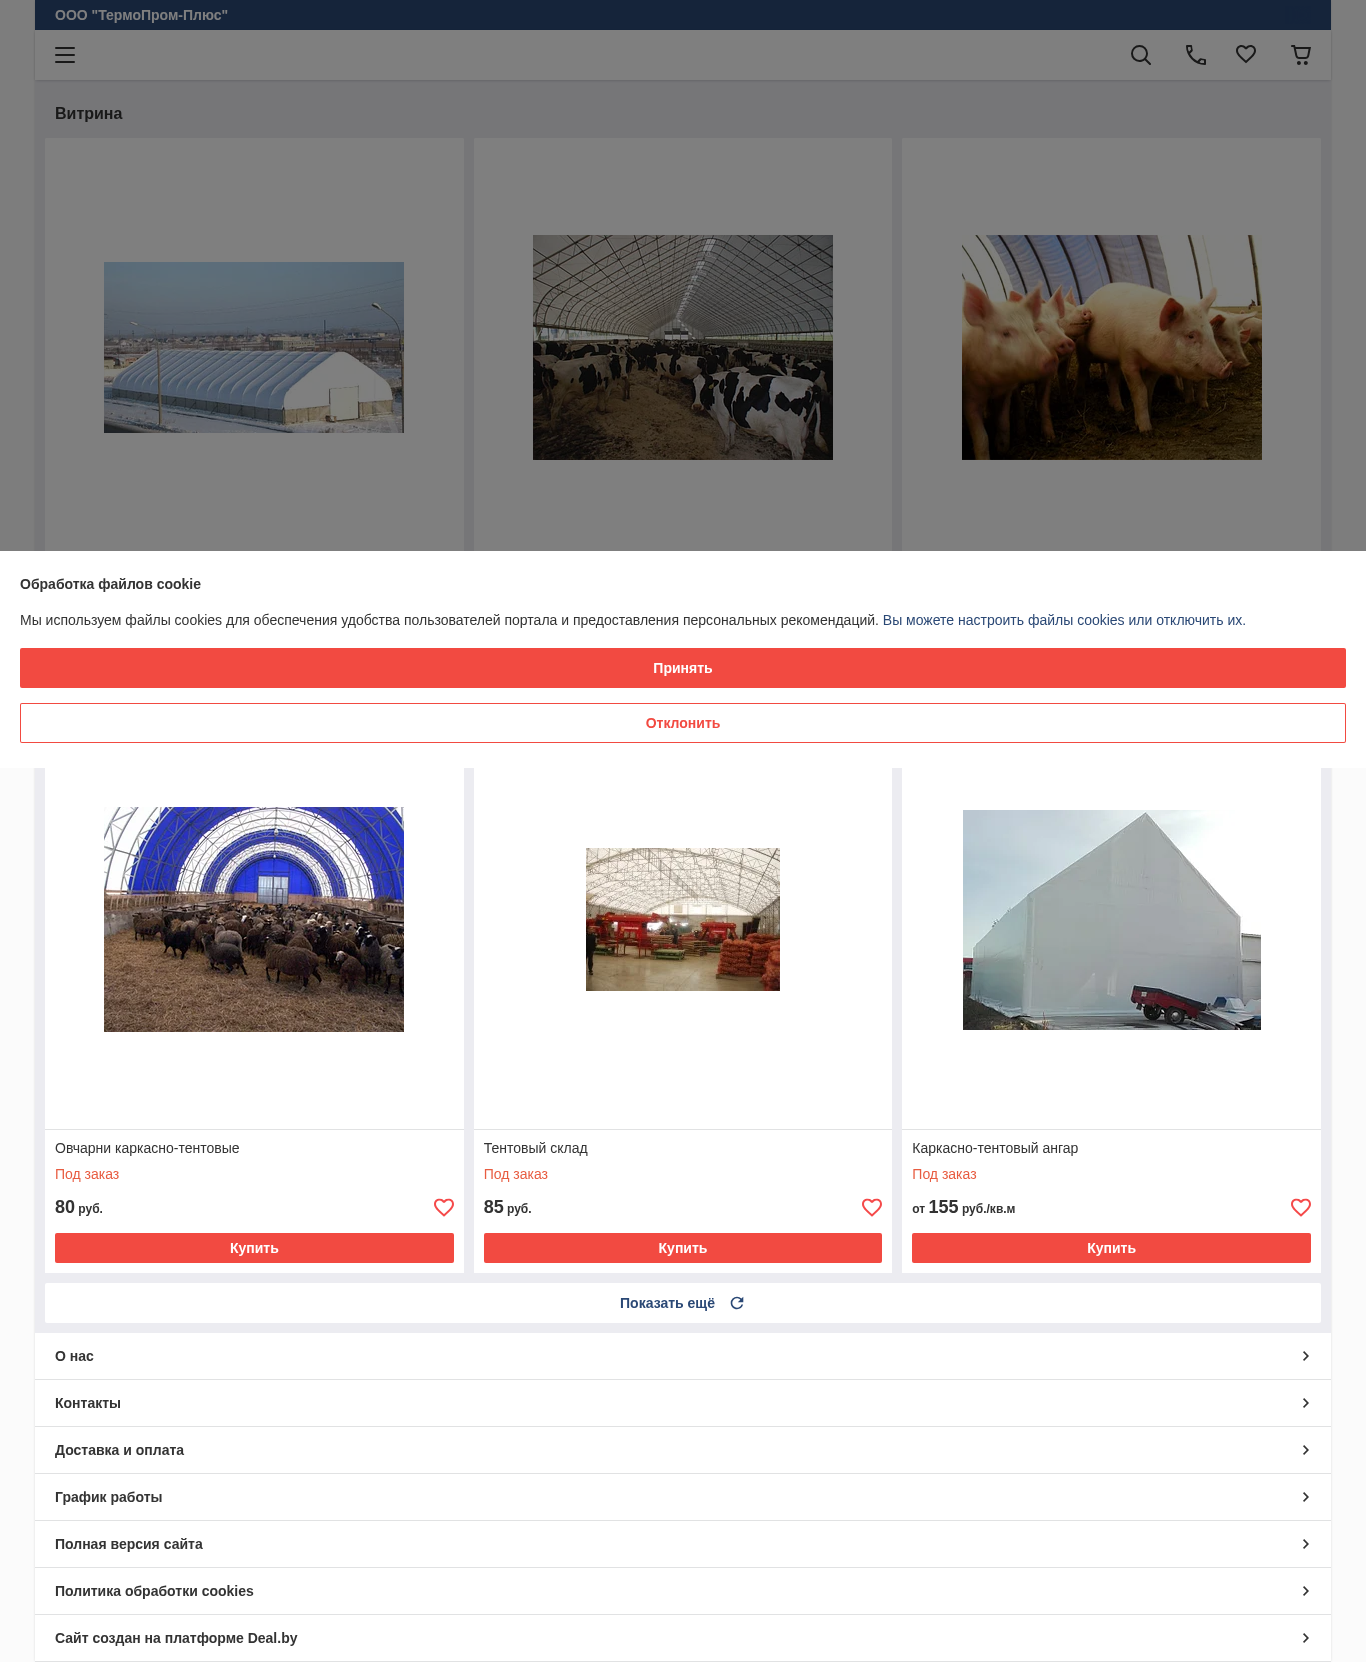
Task: Expand График работы section
Action: pyautogui.click(x=683, y=1497)
